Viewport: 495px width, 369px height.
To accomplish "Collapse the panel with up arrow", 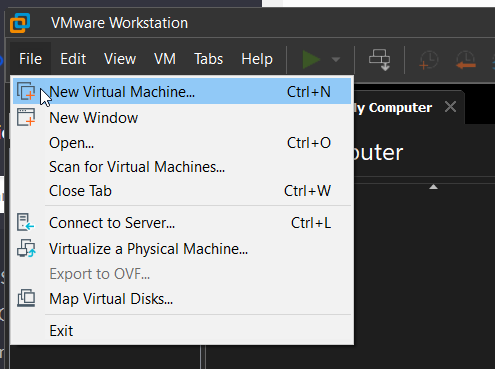I will click(x=433, y=187).
